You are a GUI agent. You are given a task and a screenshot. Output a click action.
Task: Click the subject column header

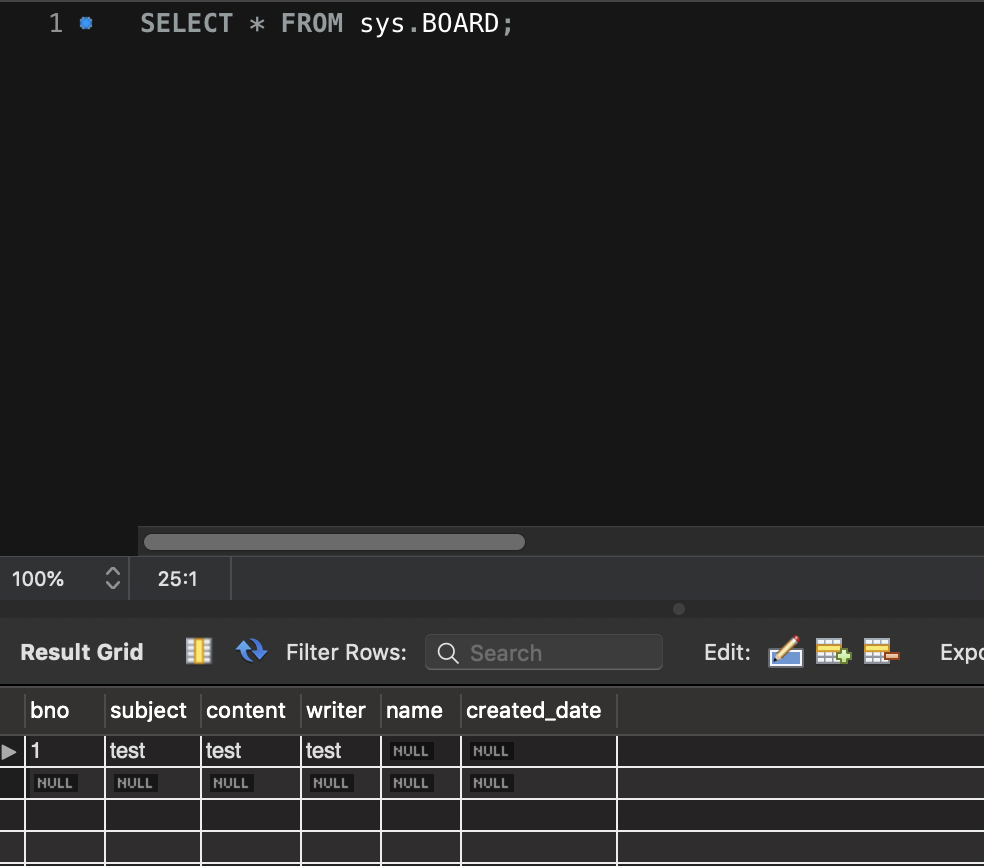tap(152, 710)
